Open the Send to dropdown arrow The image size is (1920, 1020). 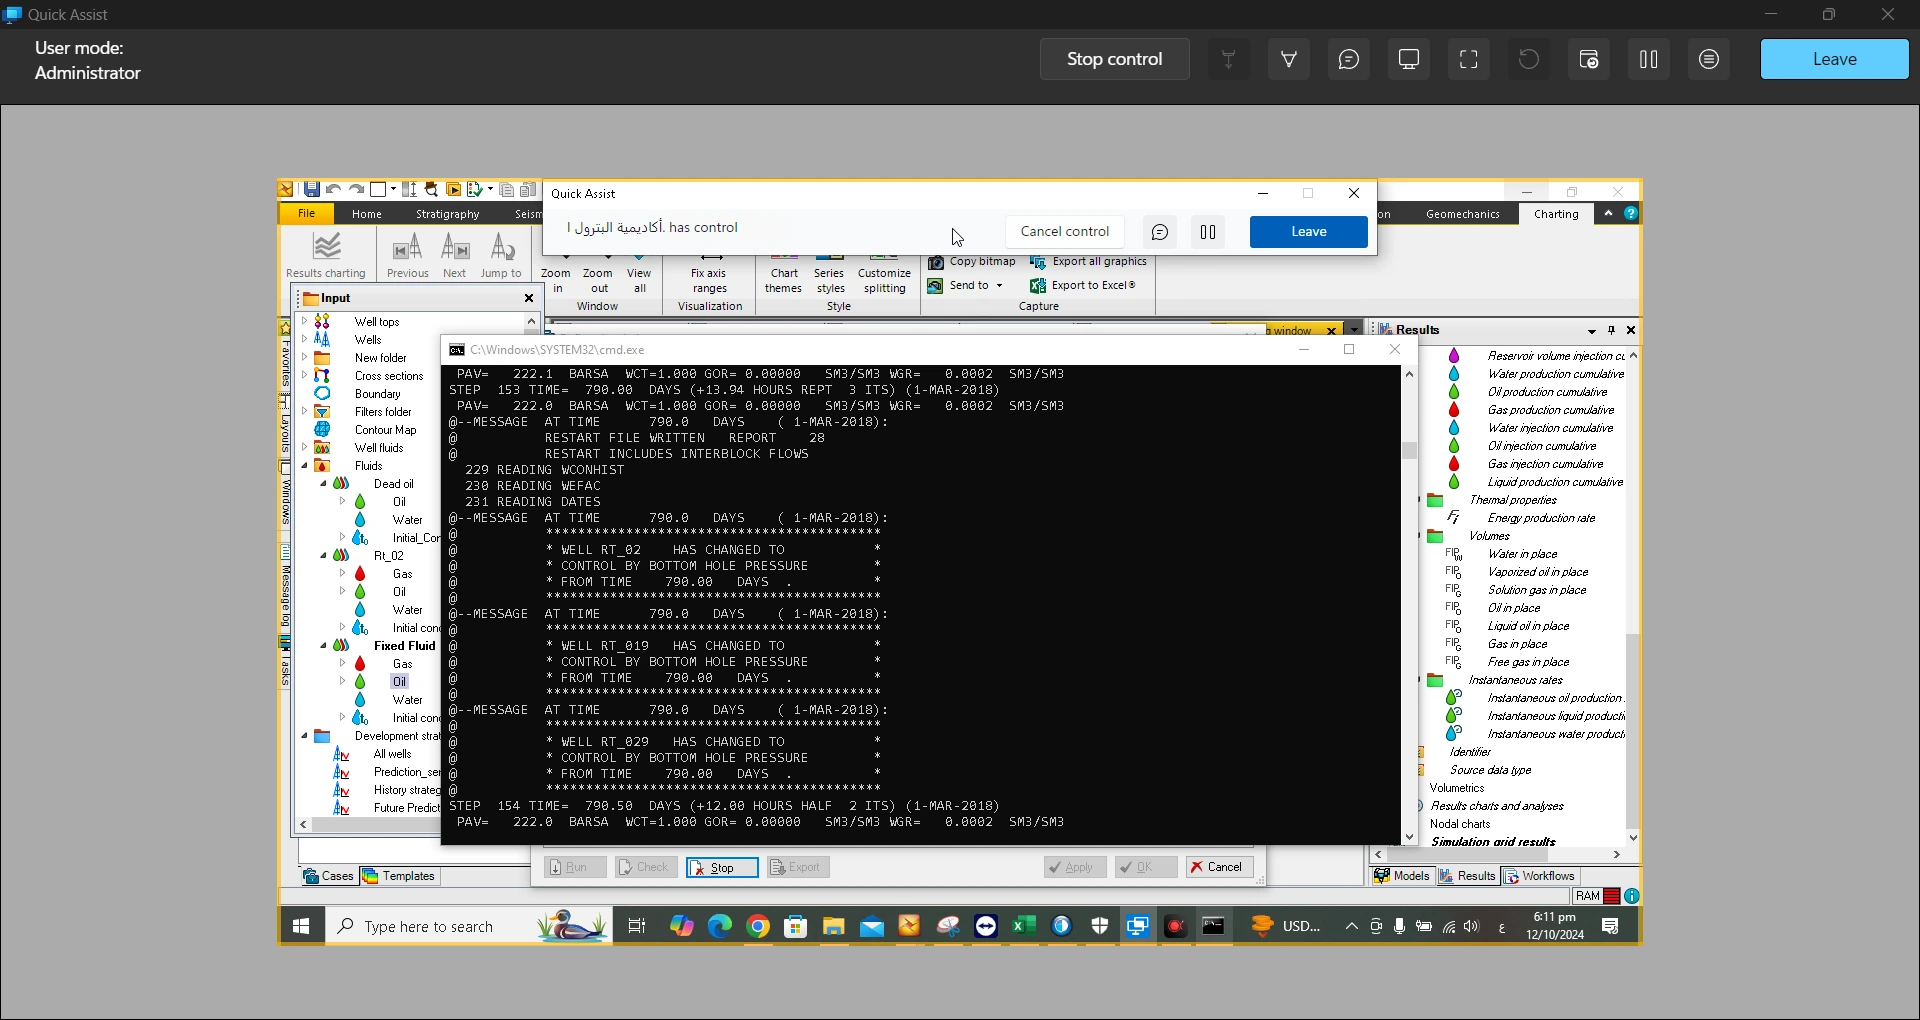click(999, 286)
